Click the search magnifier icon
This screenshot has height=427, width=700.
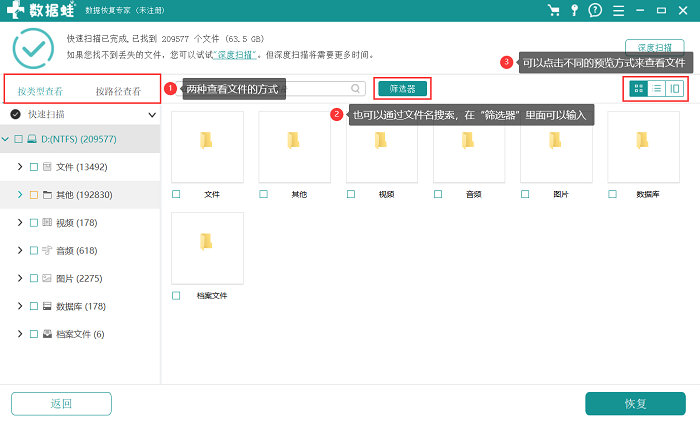355,88
